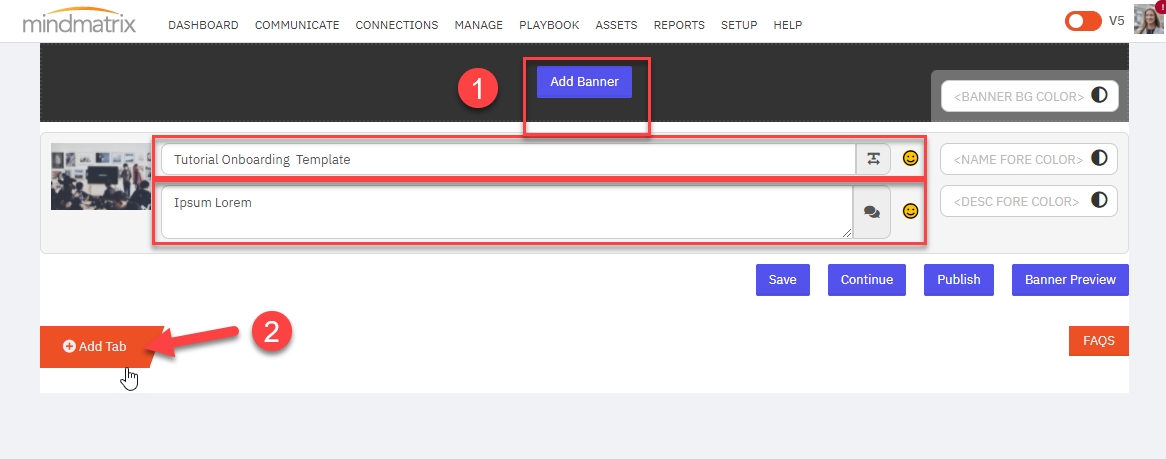Open the Playbook menu
This screenshot has width=1166, height=459.
[x=549, y=25]
